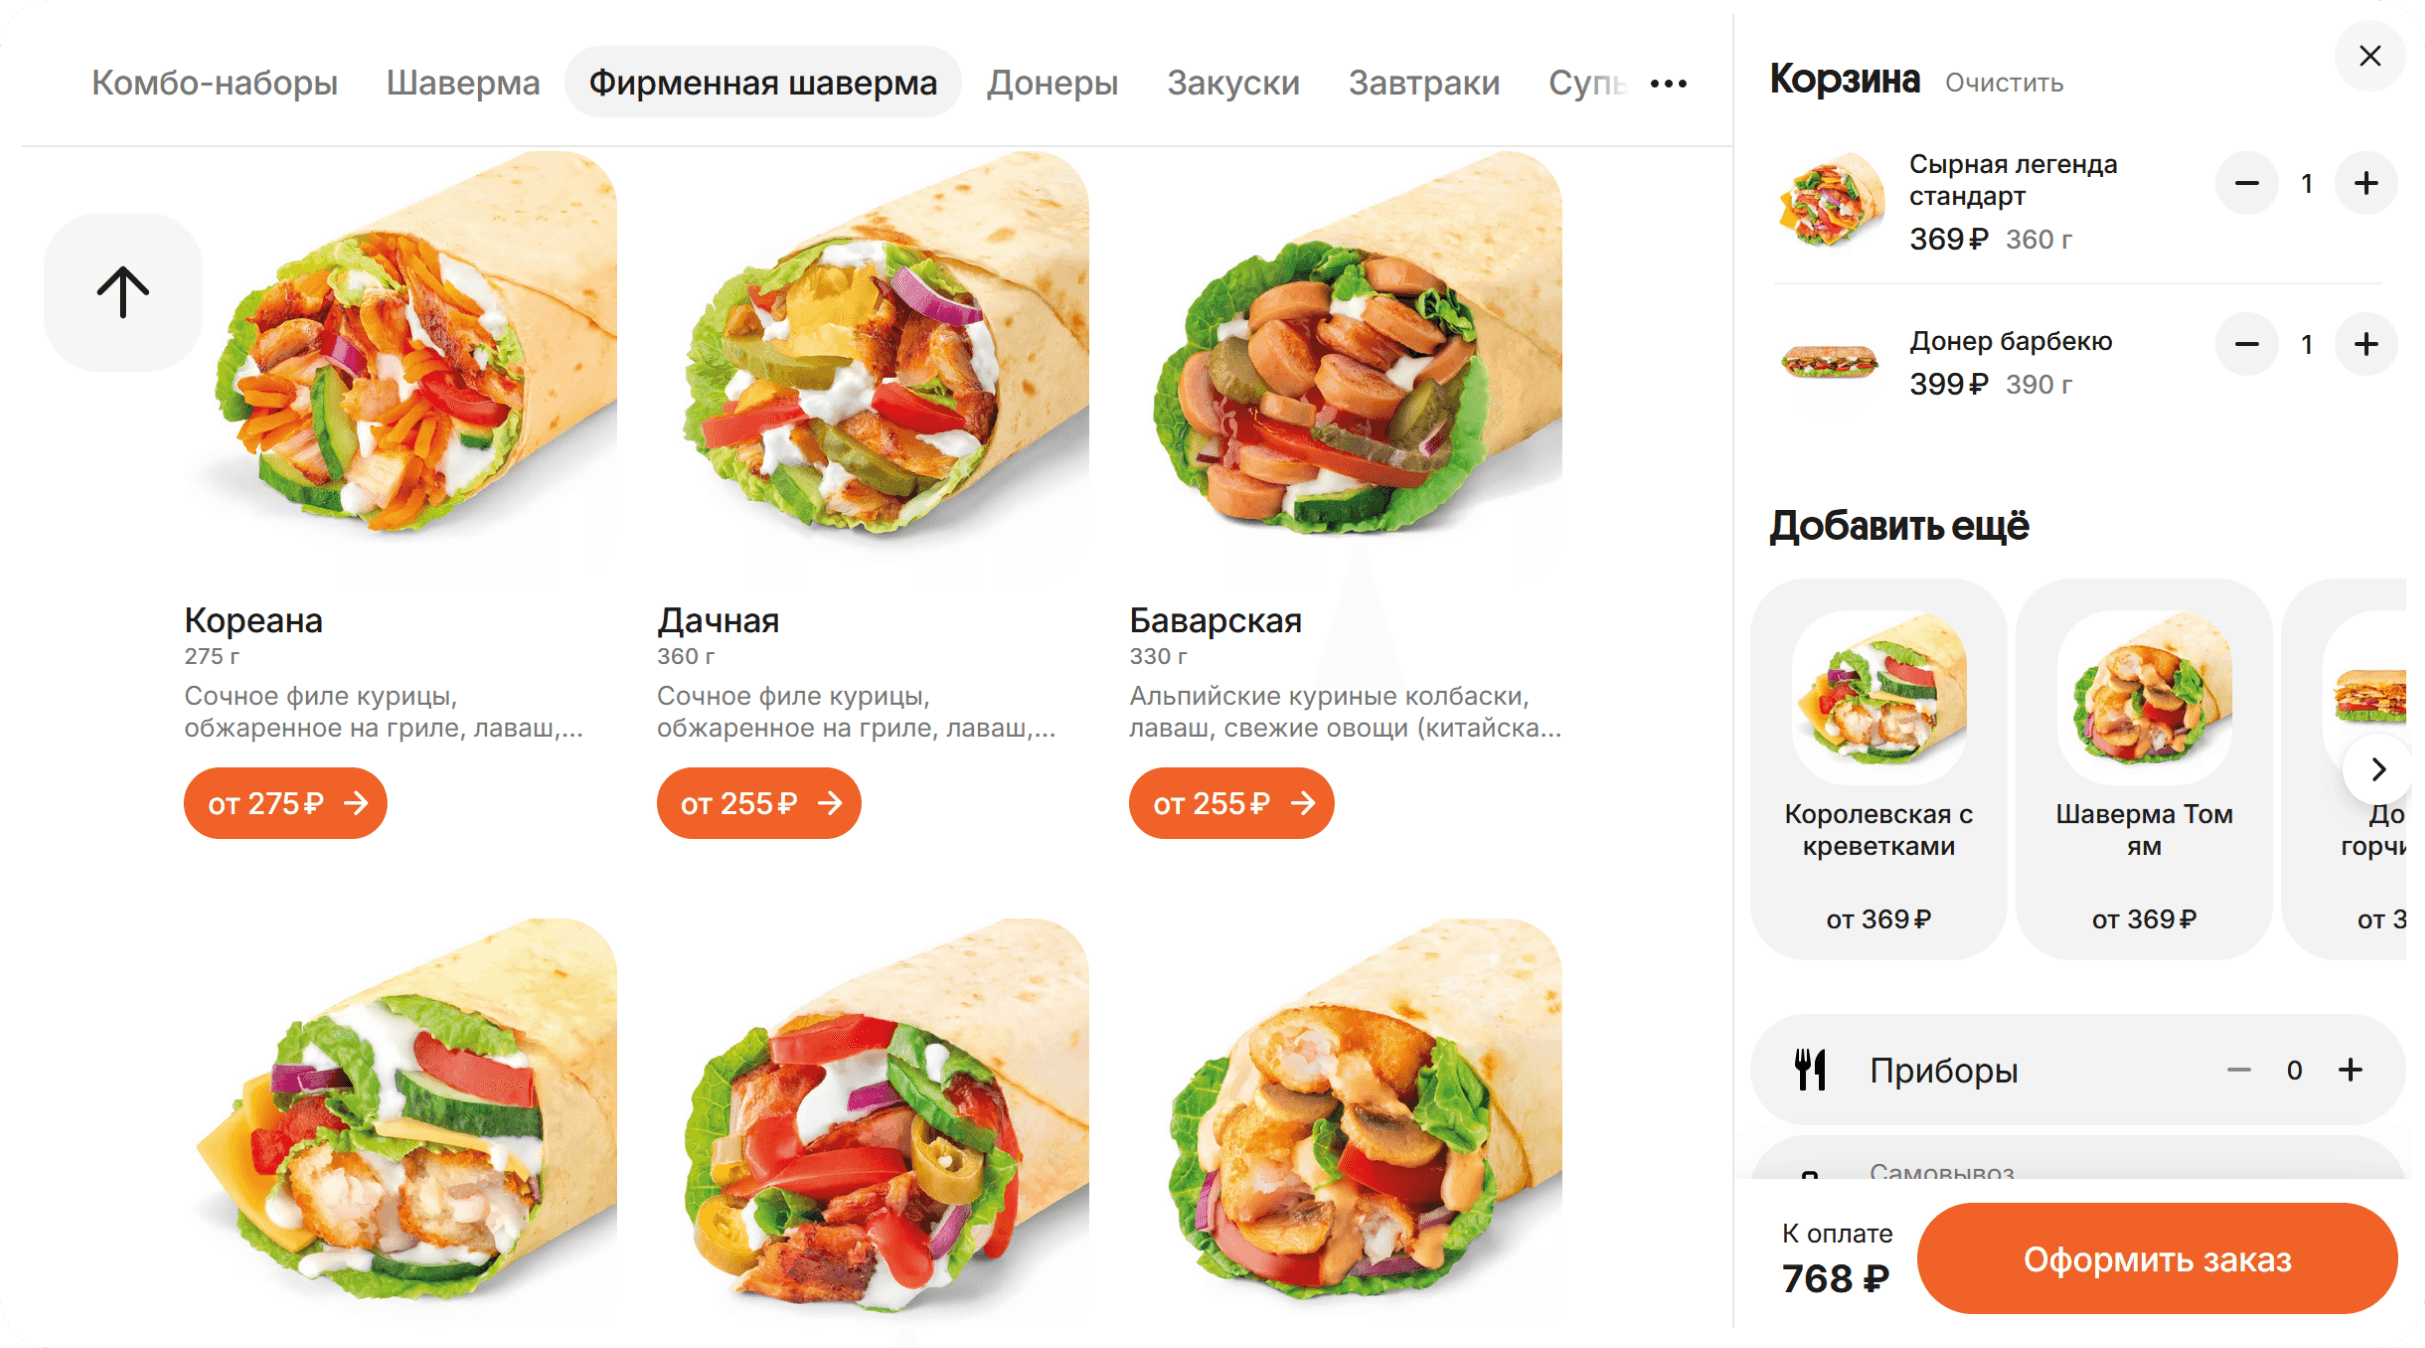Show next items in Добавить ещё carousel
This screenshot has width=2425, height=1348.
tap(2378, 769)
